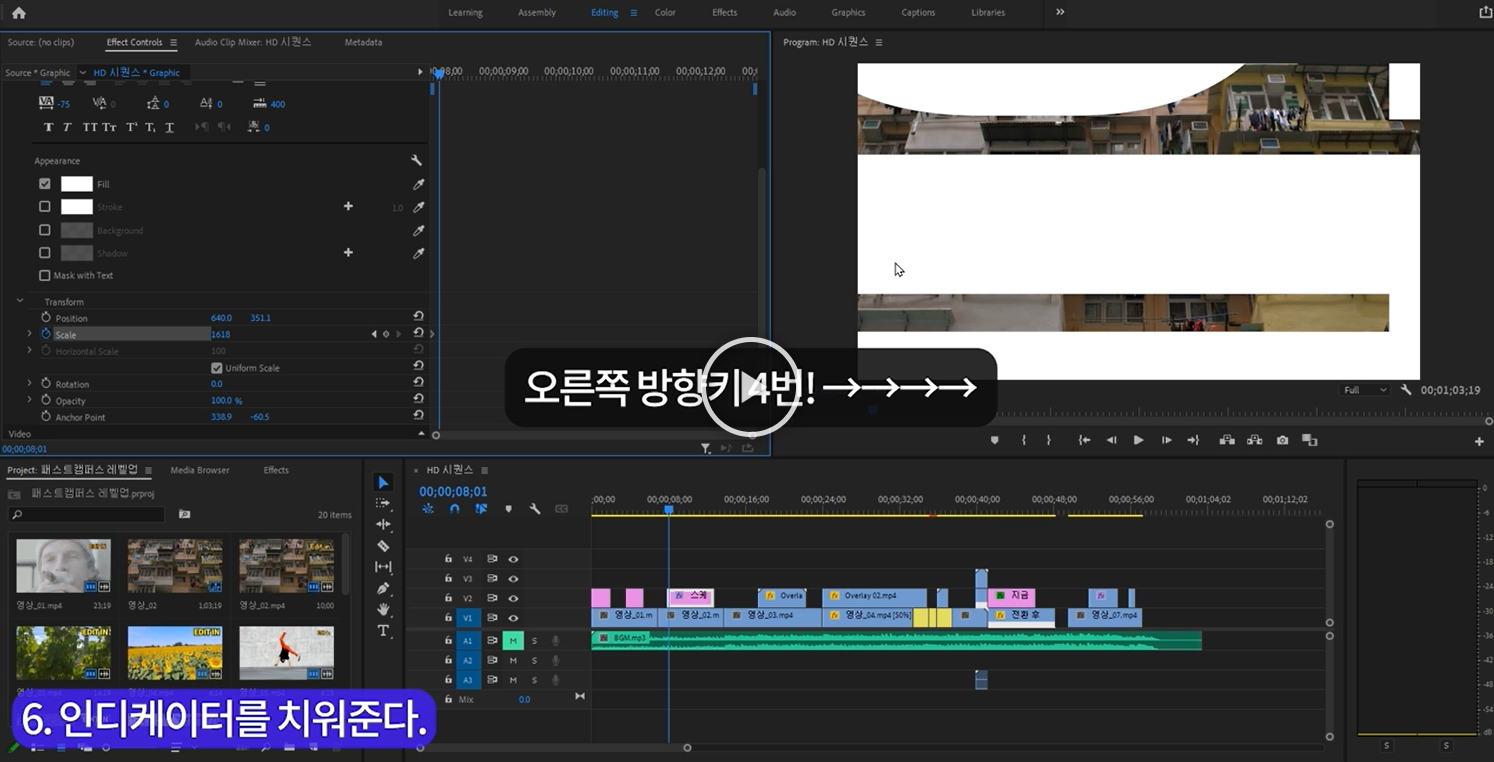Open Appearance graphics properties wrench
This screenshot has width=1494, height=762.
pos(416,160)
